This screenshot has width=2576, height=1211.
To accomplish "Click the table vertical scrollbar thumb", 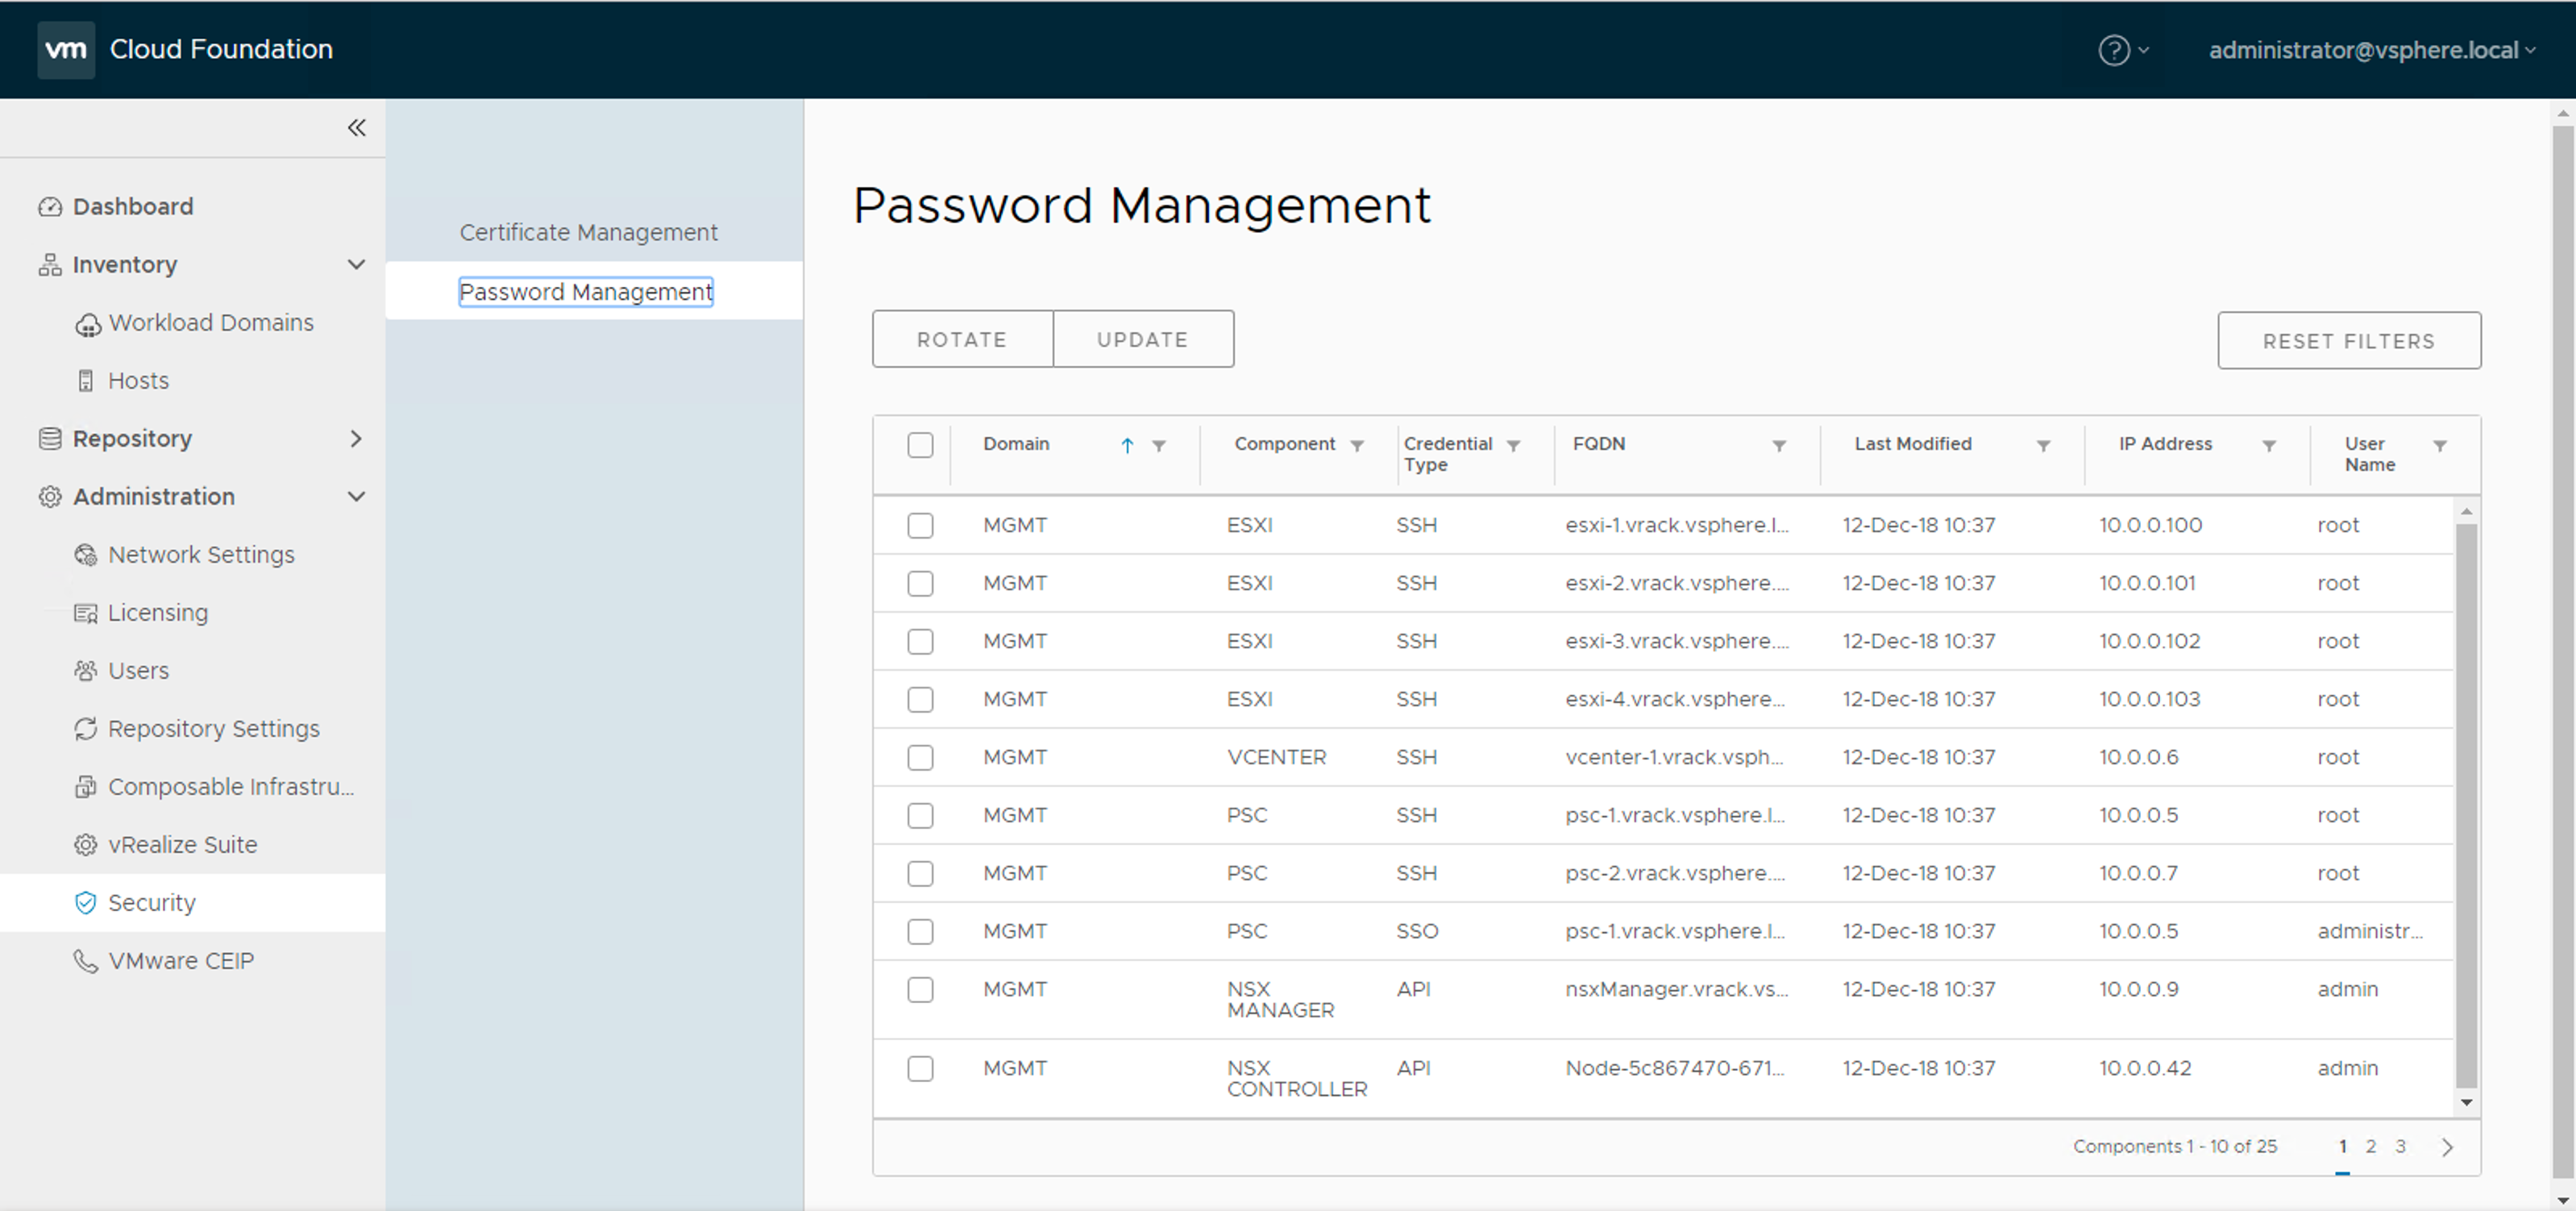I will (2466, 805).
